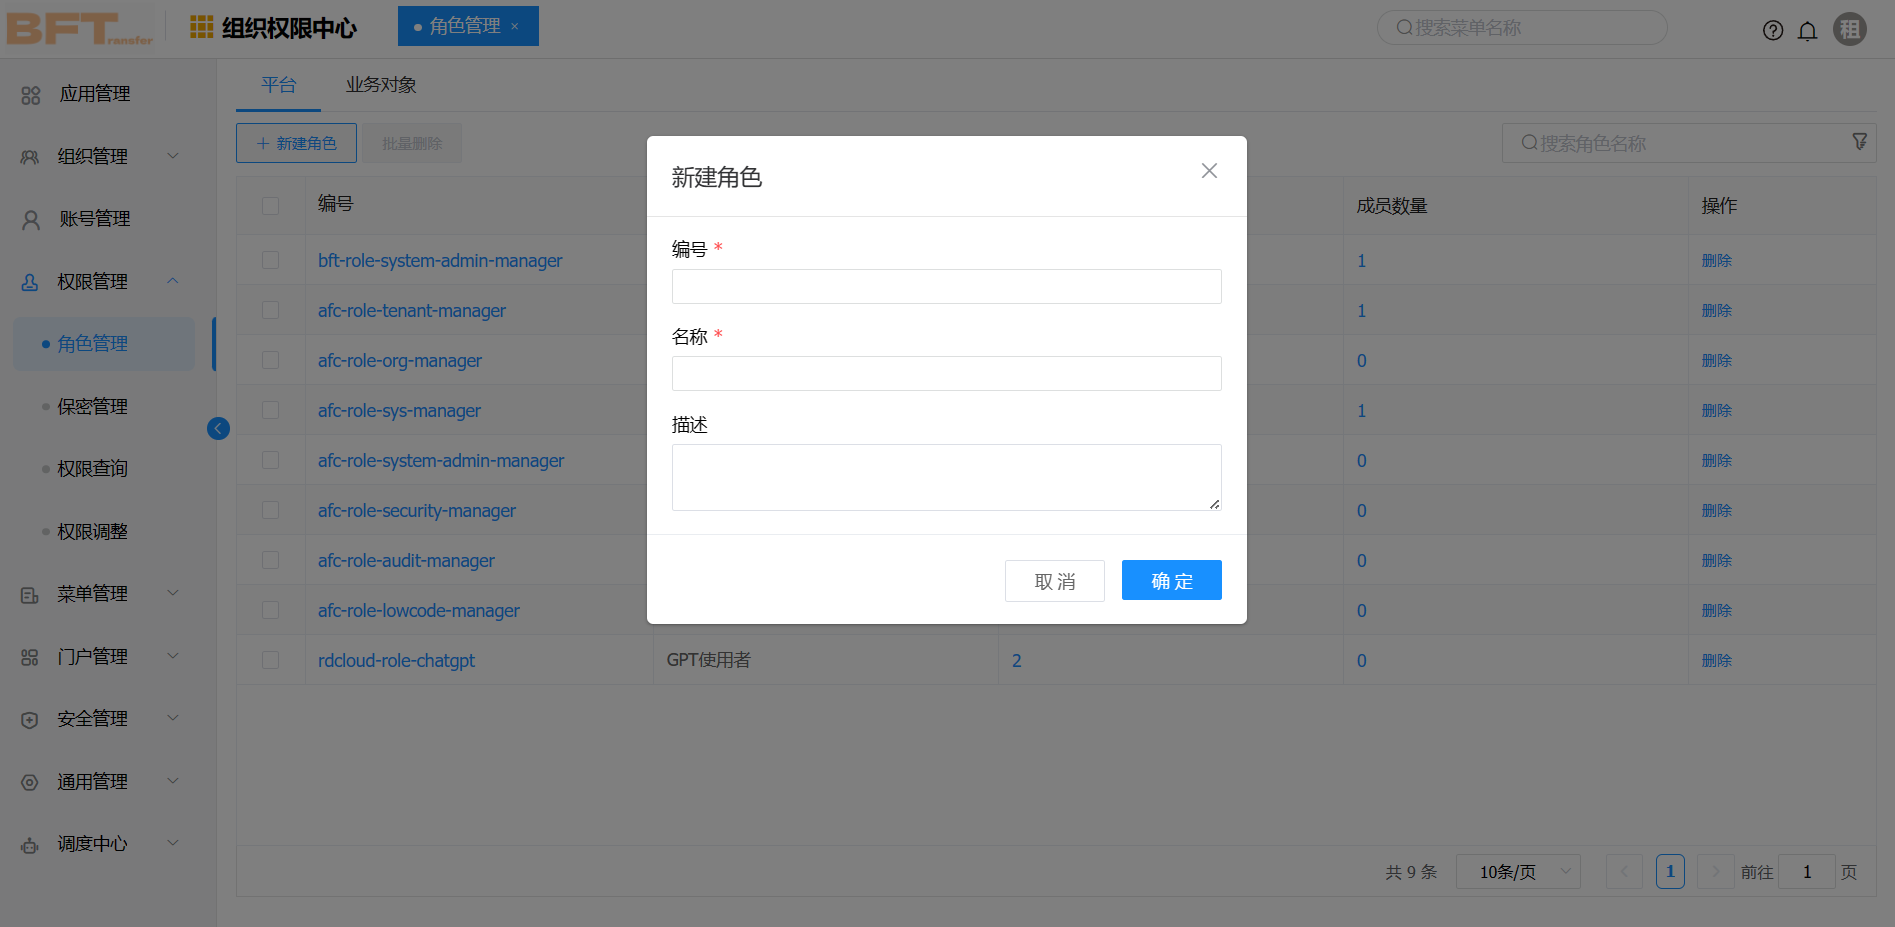Click the 编号 input field in dialog
1895x927 pixels.
pos(946,286)
